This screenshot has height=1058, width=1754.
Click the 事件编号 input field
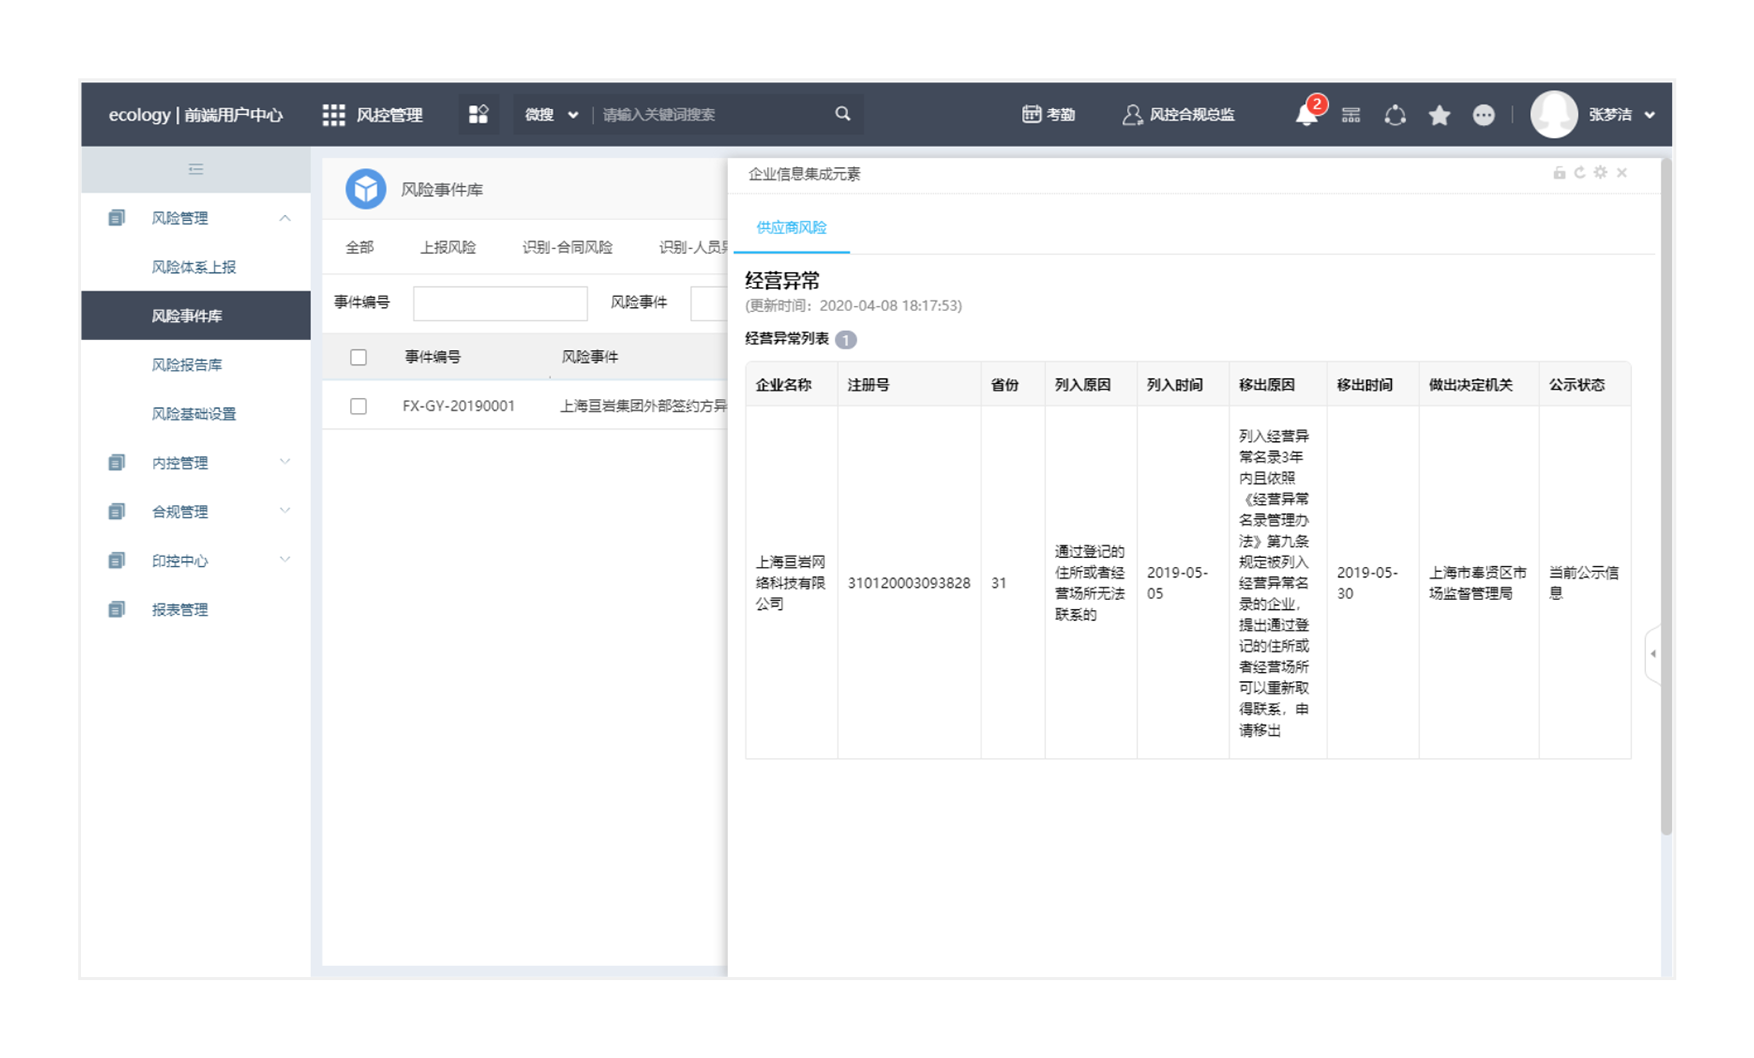coord(500,303)
